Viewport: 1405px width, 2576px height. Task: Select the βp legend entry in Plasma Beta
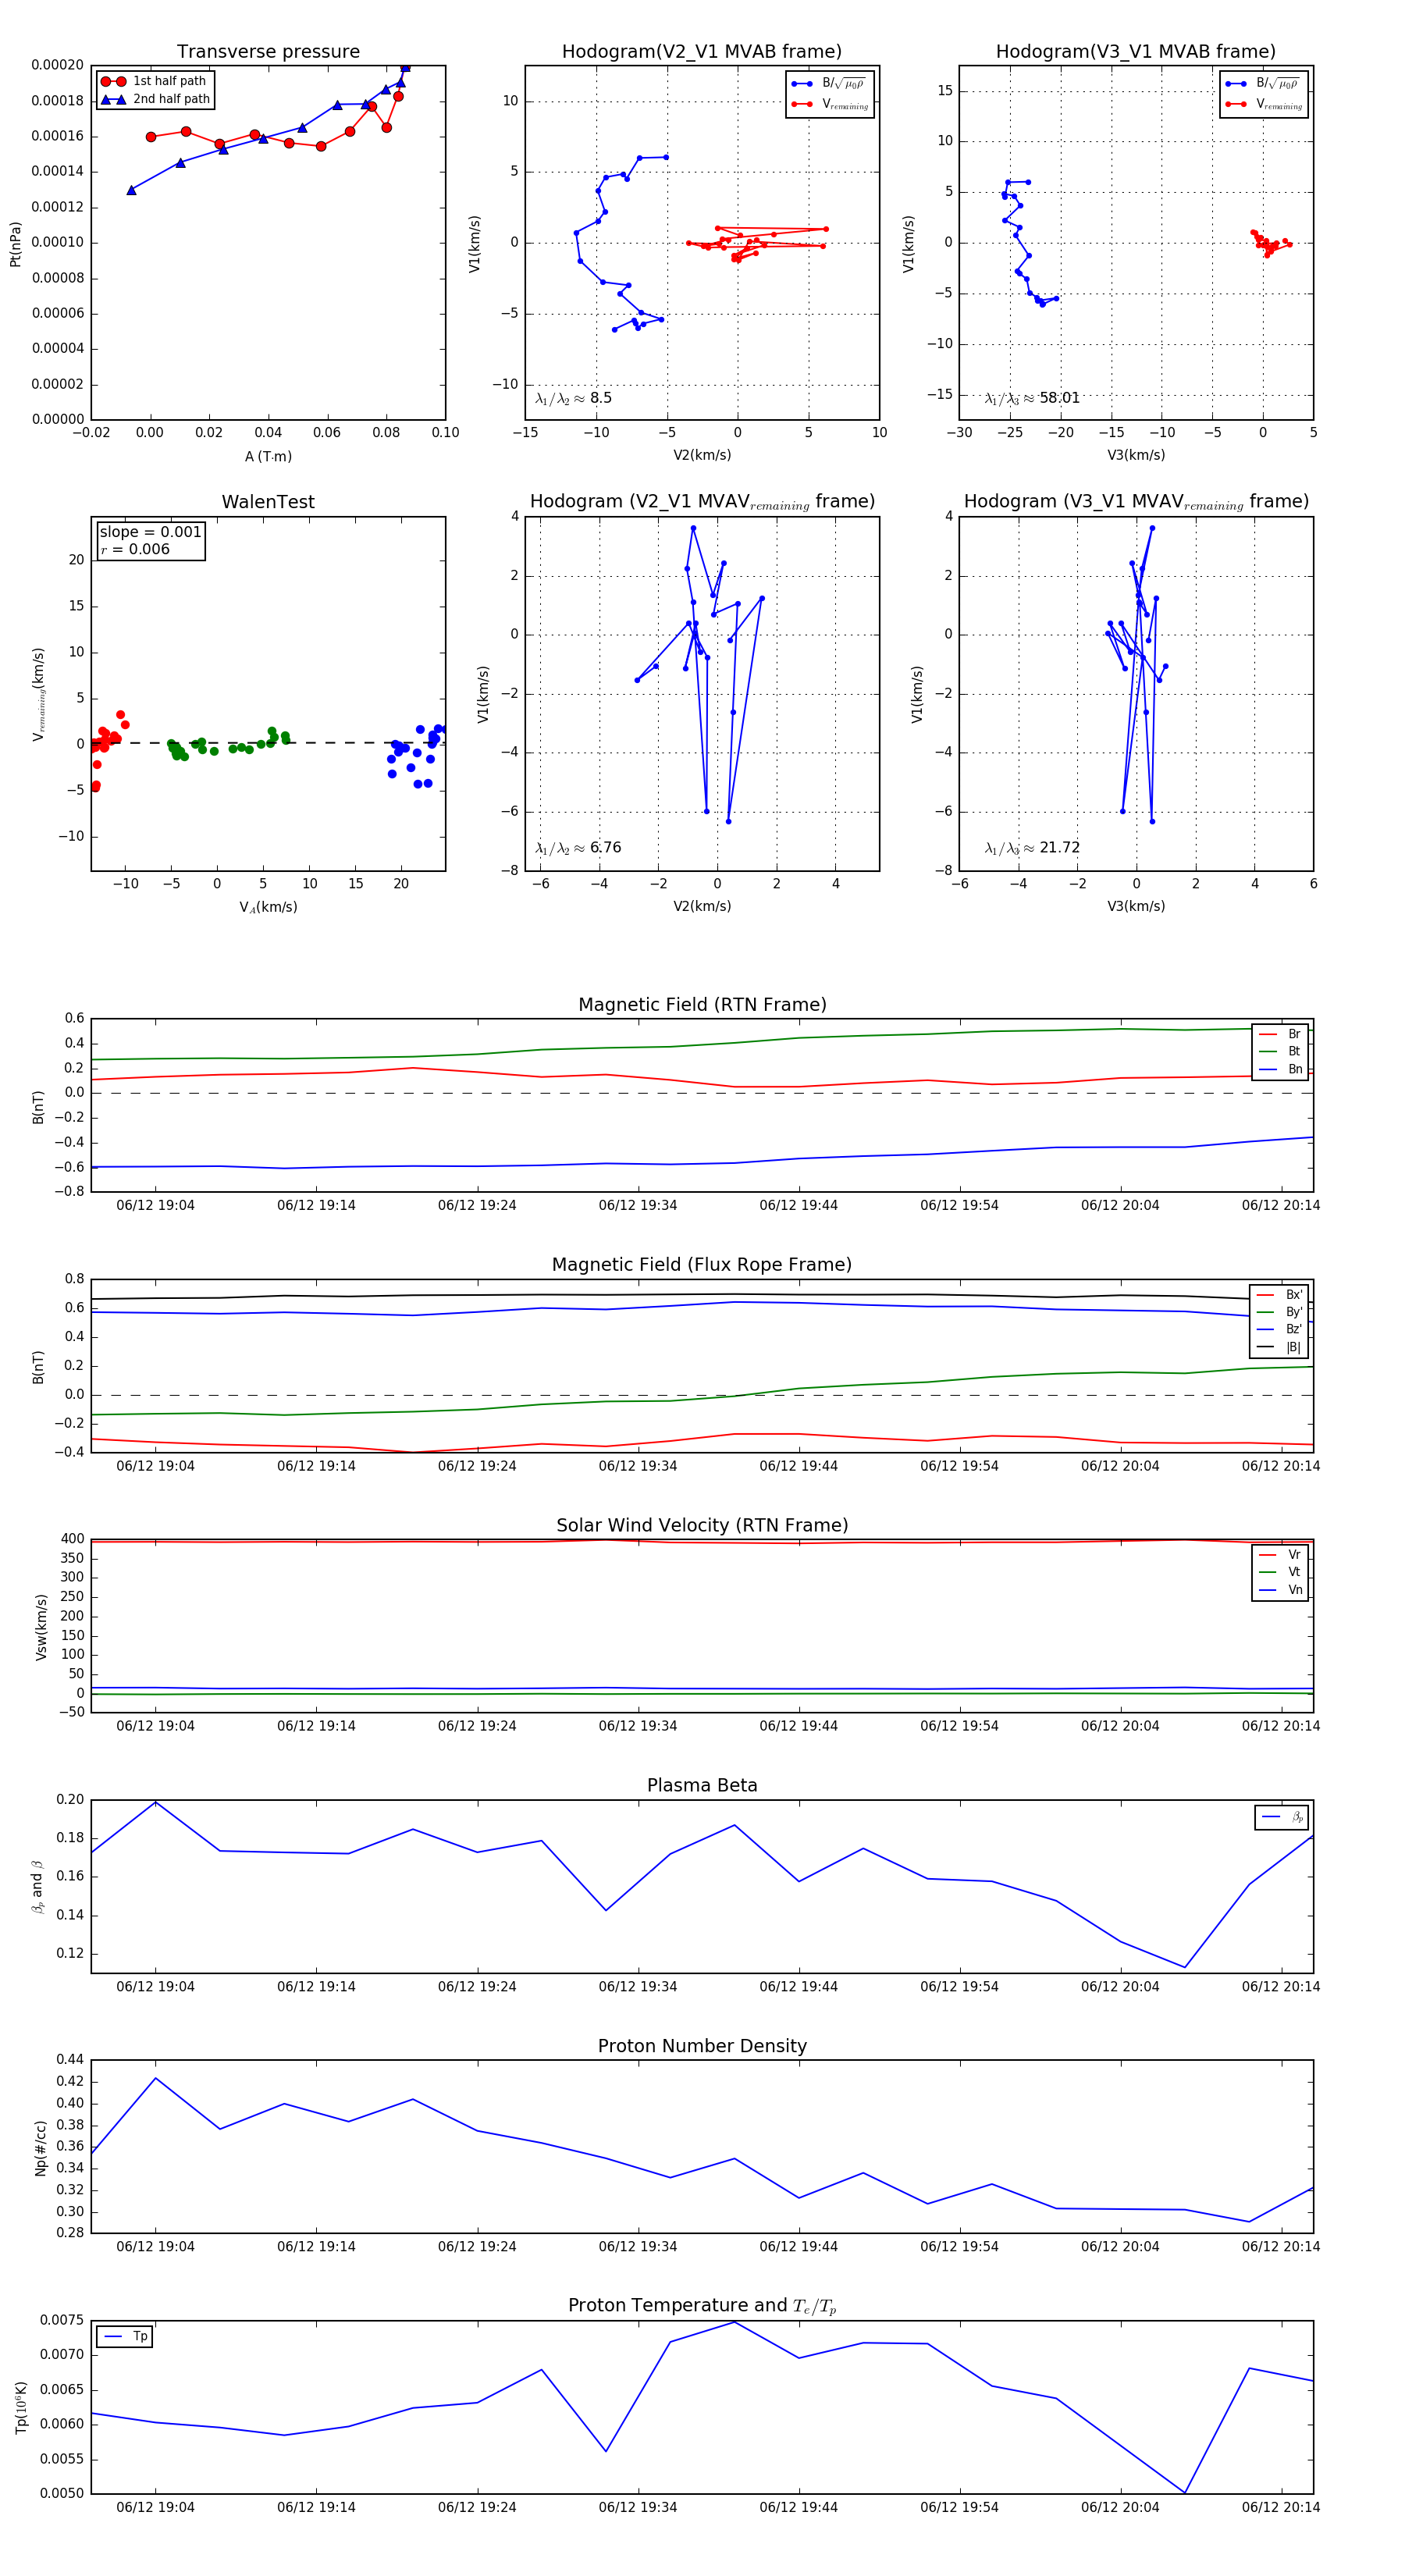pos(1282,1817)
